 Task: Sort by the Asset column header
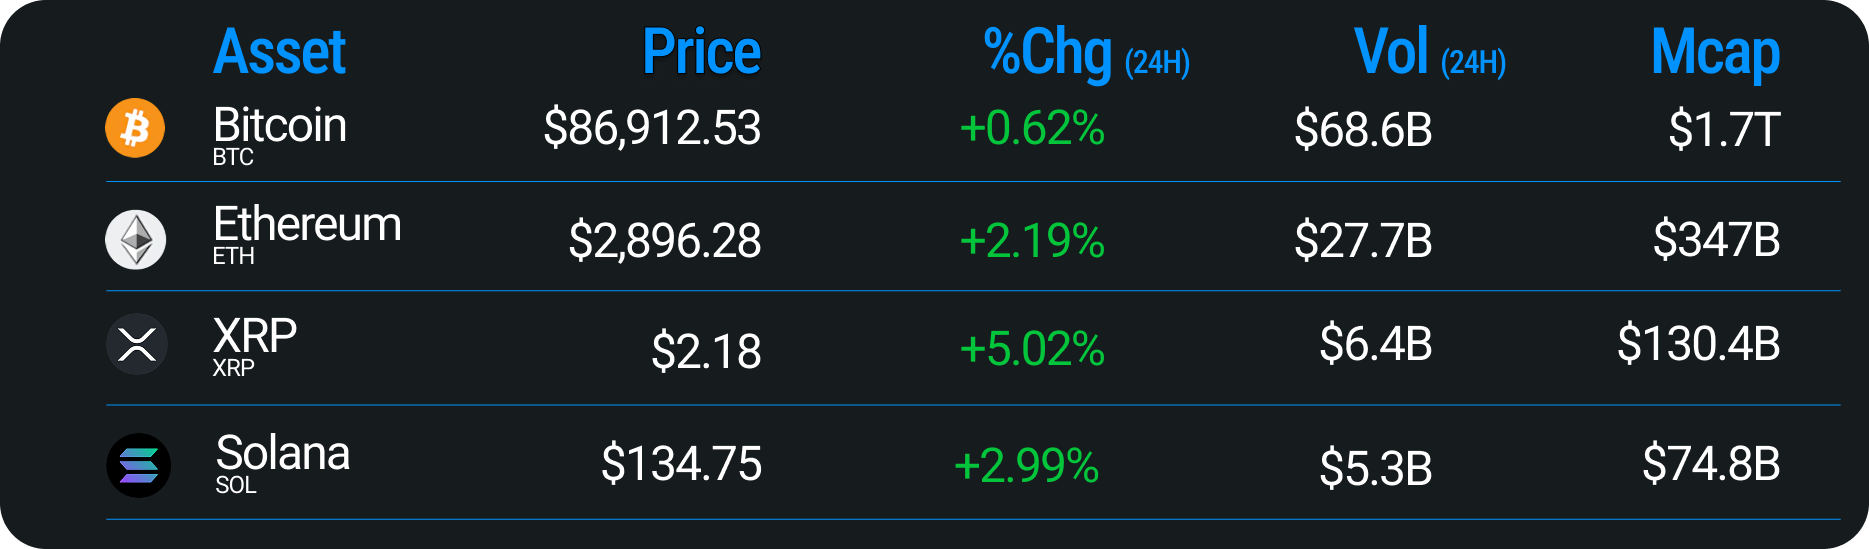[x=279, y=52]
